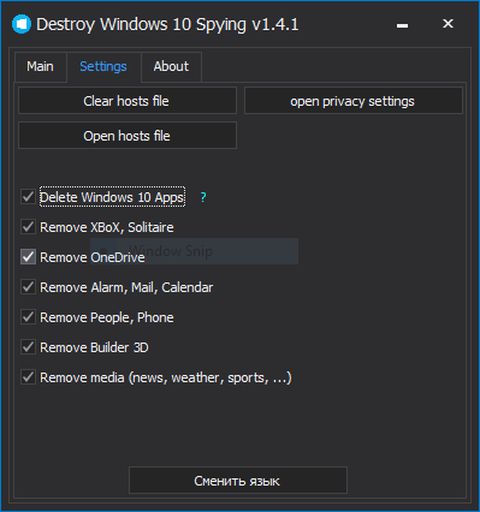The height and width of the screenshot is (512, 480).
Task: Change language via Сменить язык button
Action: click(x=238, y=481)
